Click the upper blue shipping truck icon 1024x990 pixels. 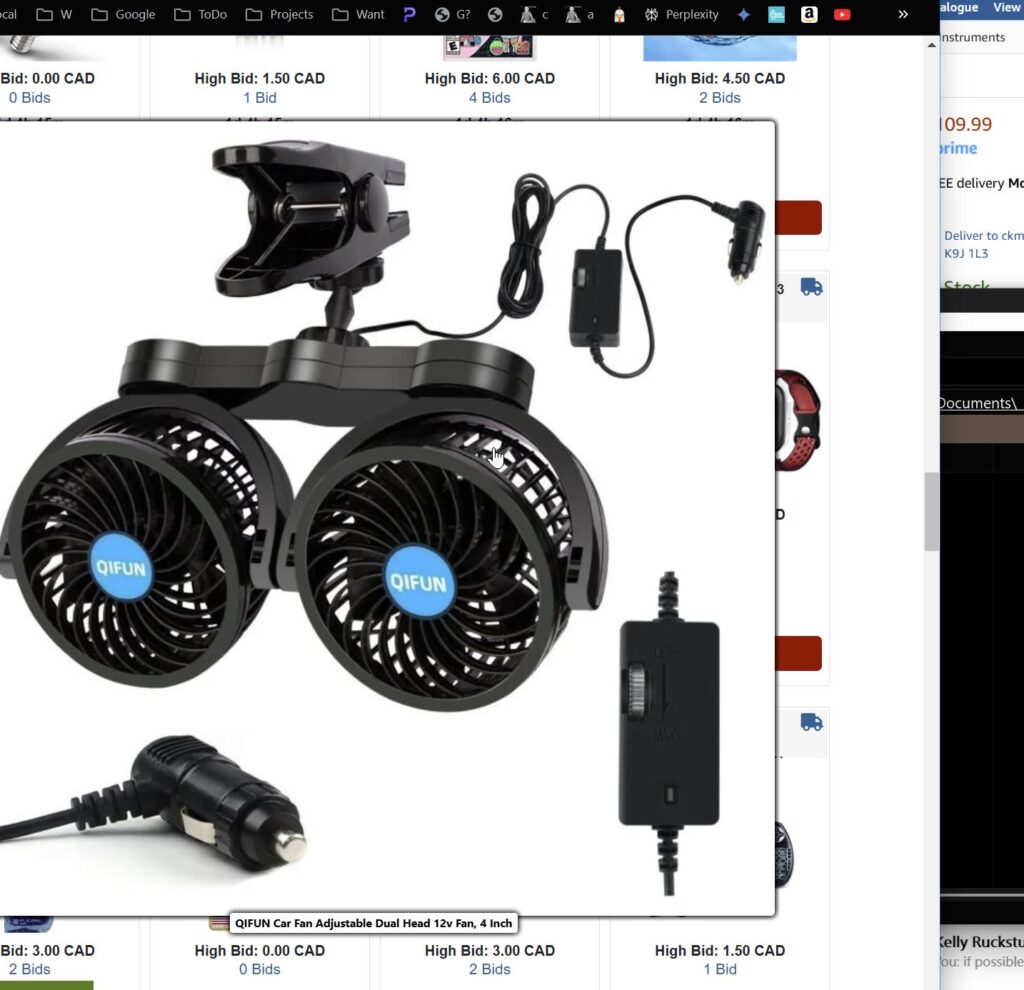click(811, 288)
